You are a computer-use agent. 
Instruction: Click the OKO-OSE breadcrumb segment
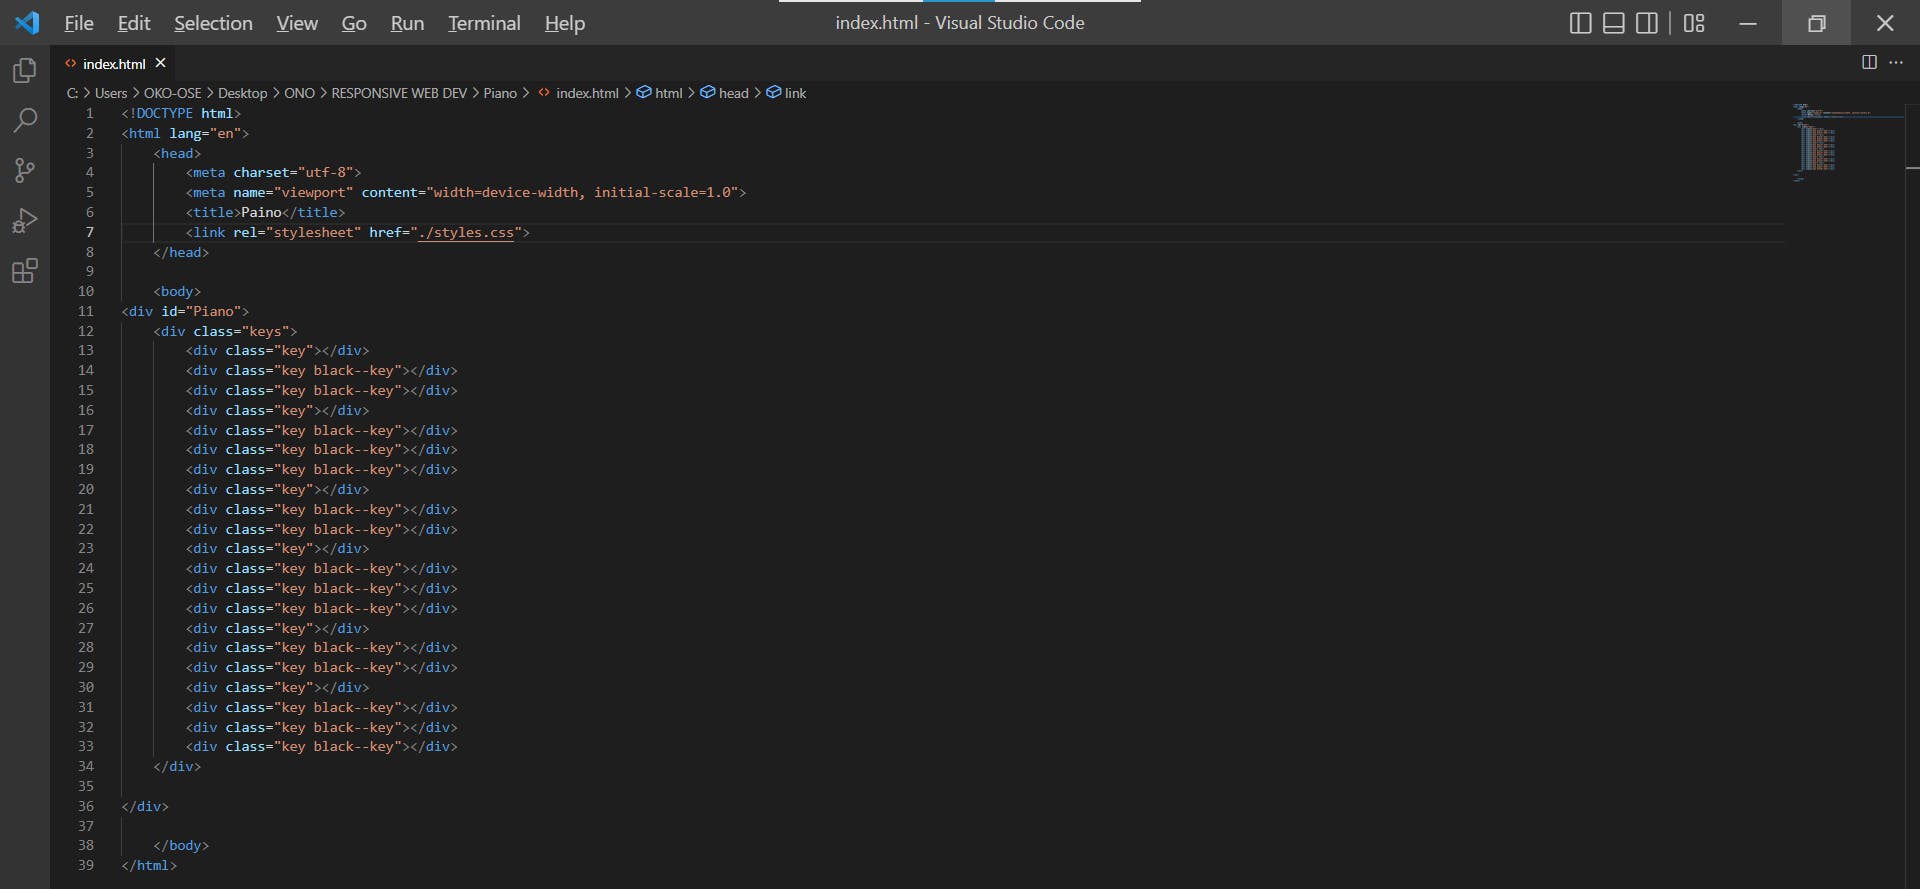[173, 93]
